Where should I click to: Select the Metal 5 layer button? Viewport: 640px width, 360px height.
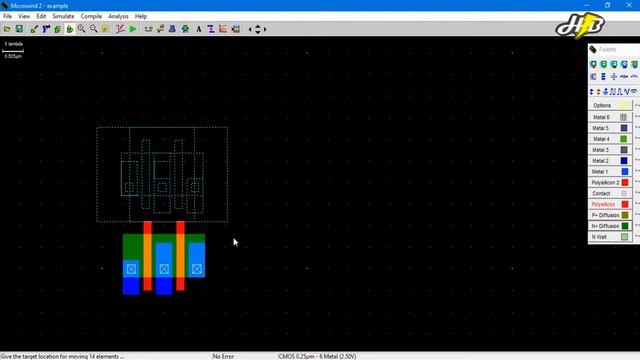(610, 128)
